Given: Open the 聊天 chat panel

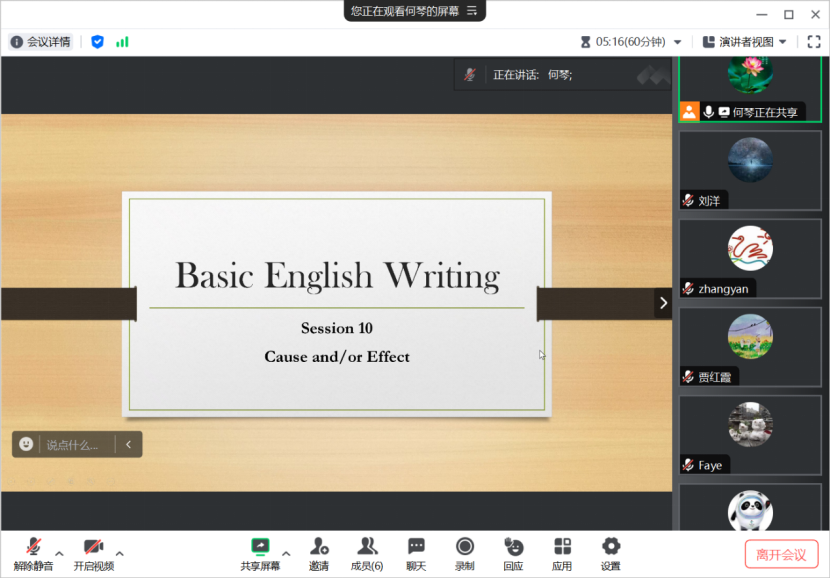Looking at the screenshot, I should (x=416, y=547).
